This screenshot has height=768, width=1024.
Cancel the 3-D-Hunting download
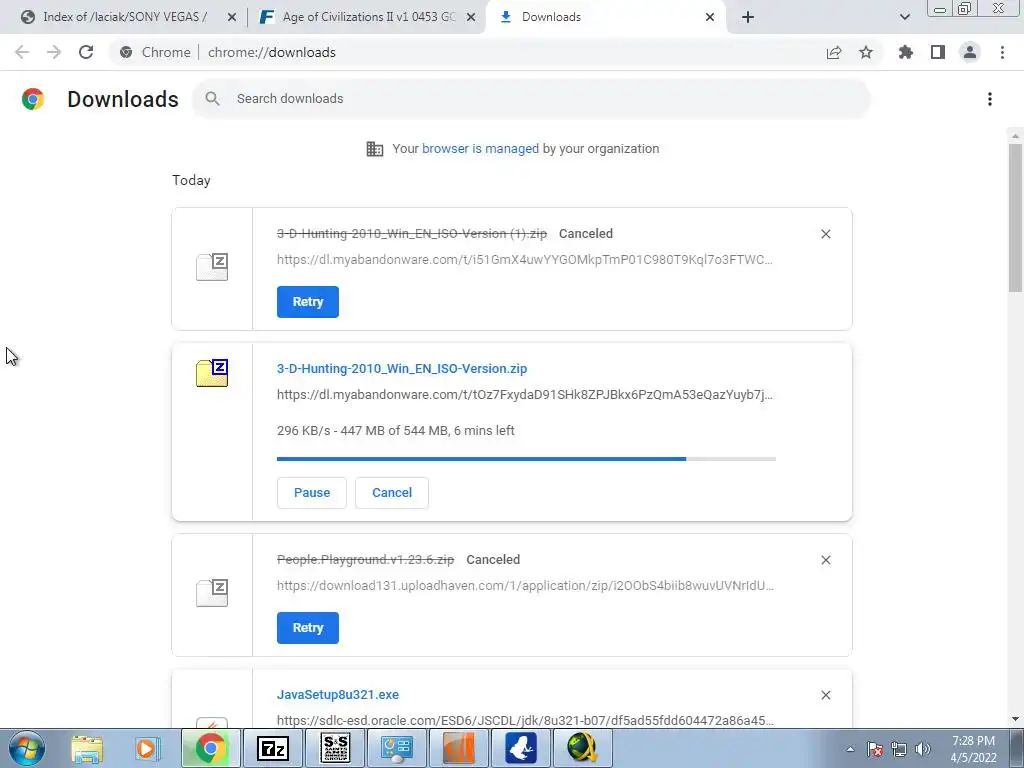[x=392, y=492]
